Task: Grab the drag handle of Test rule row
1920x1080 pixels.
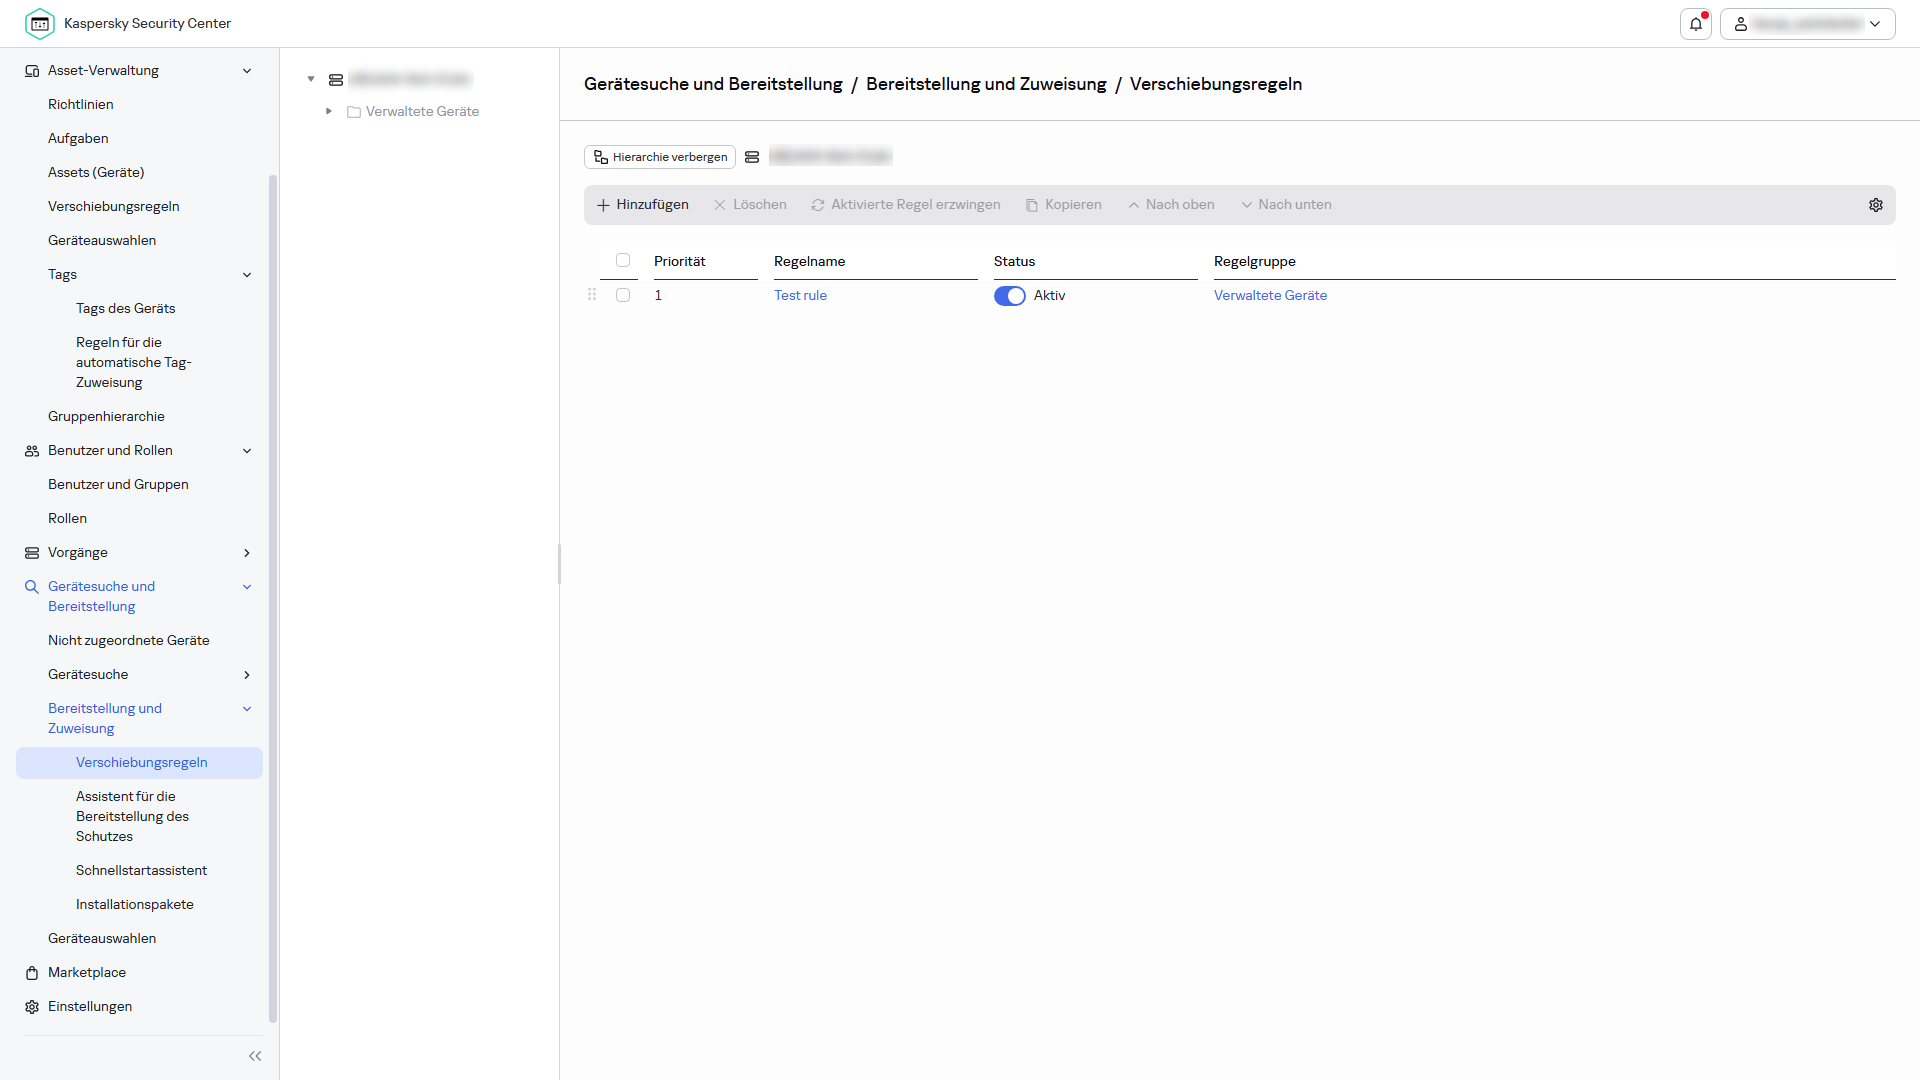Action: tap(592, 295)
